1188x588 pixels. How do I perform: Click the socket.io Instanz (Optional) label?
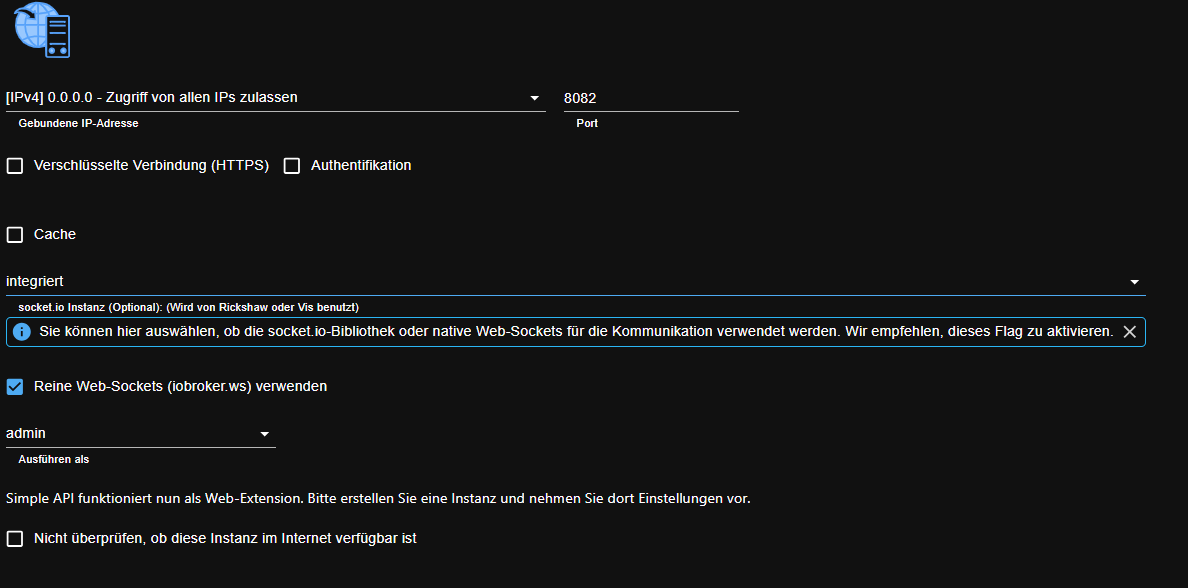click(x=188, y=307)
